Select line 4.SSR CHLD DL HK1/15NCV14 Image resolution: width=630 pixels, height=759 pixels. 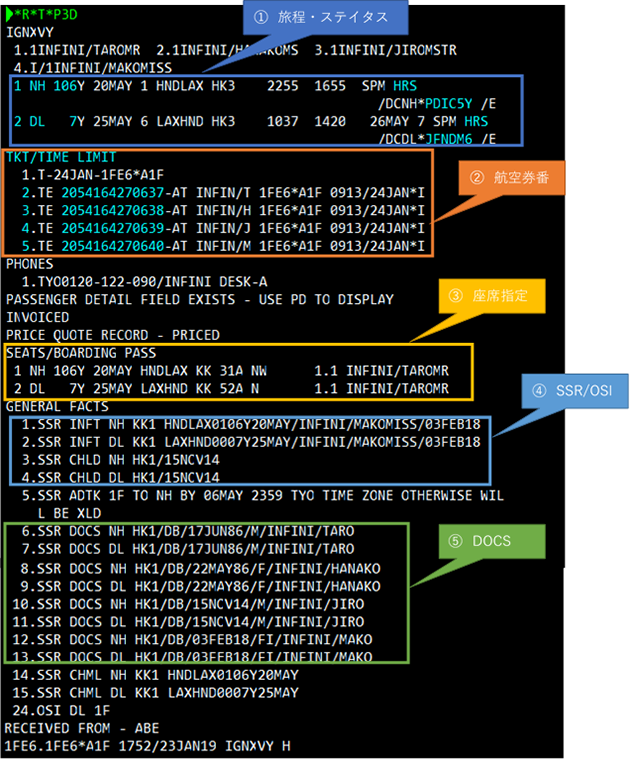pyautogui.click(x=120, y=478)
